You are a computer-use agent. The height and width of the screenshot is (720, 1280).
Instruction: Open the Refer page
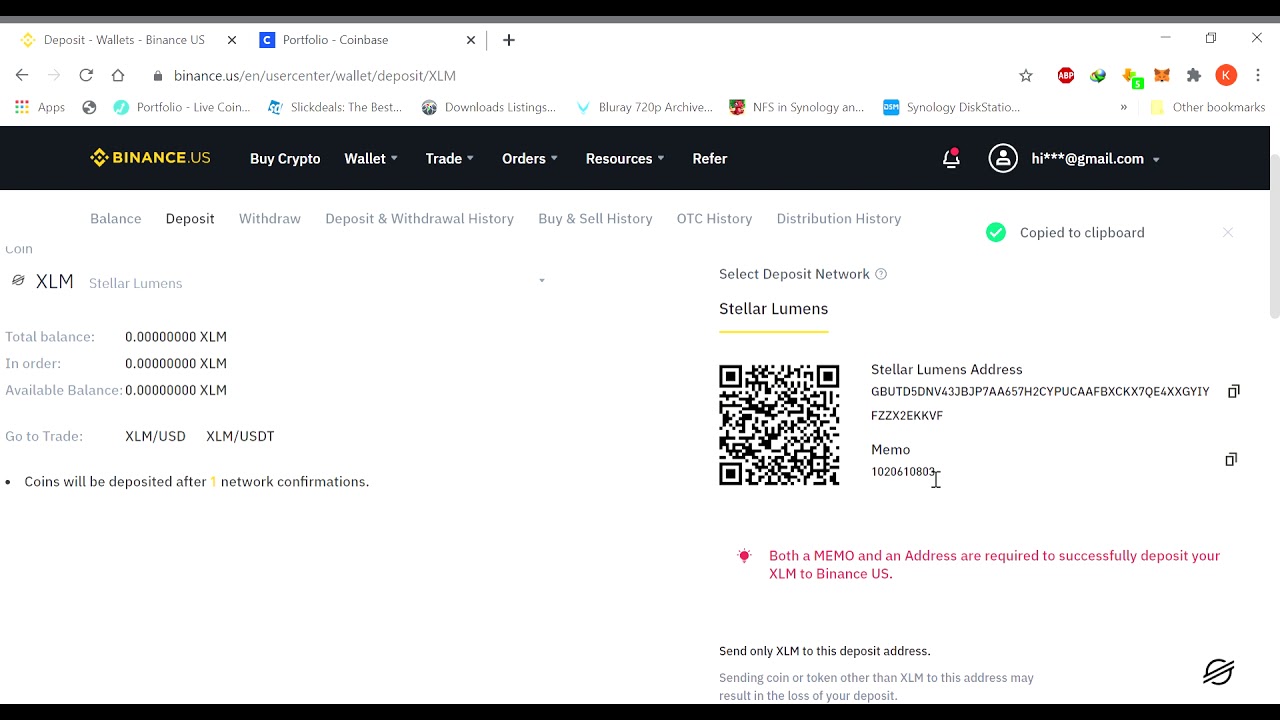(710, 158)
